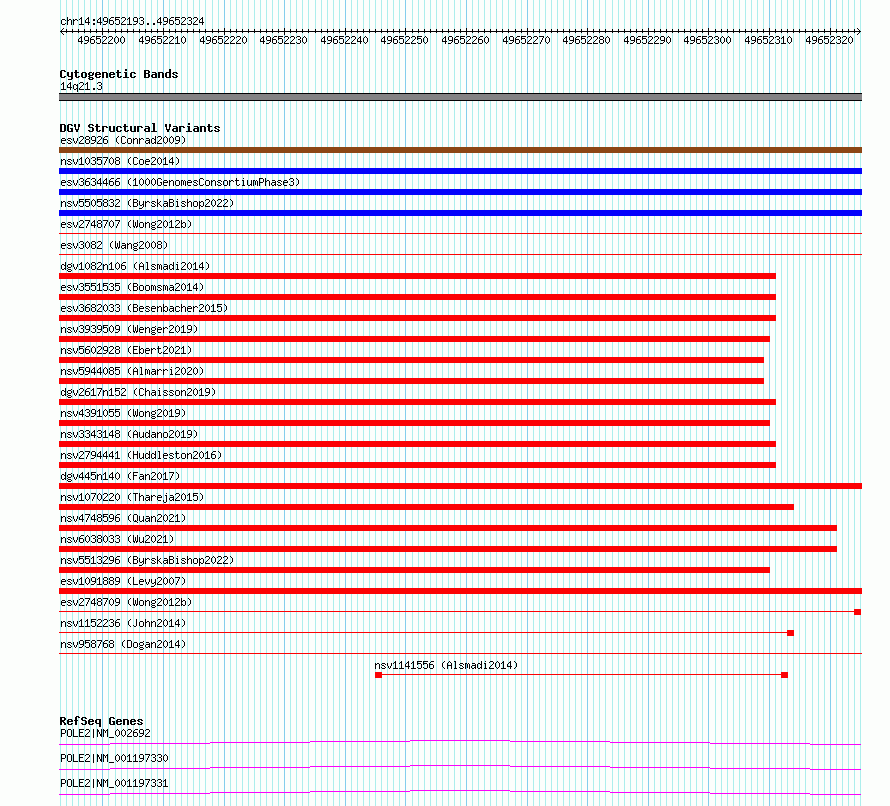Click chr14:49652193..49652324 coordinate text
The width and height of the screenshot is (890, 806).
point(132,21)
